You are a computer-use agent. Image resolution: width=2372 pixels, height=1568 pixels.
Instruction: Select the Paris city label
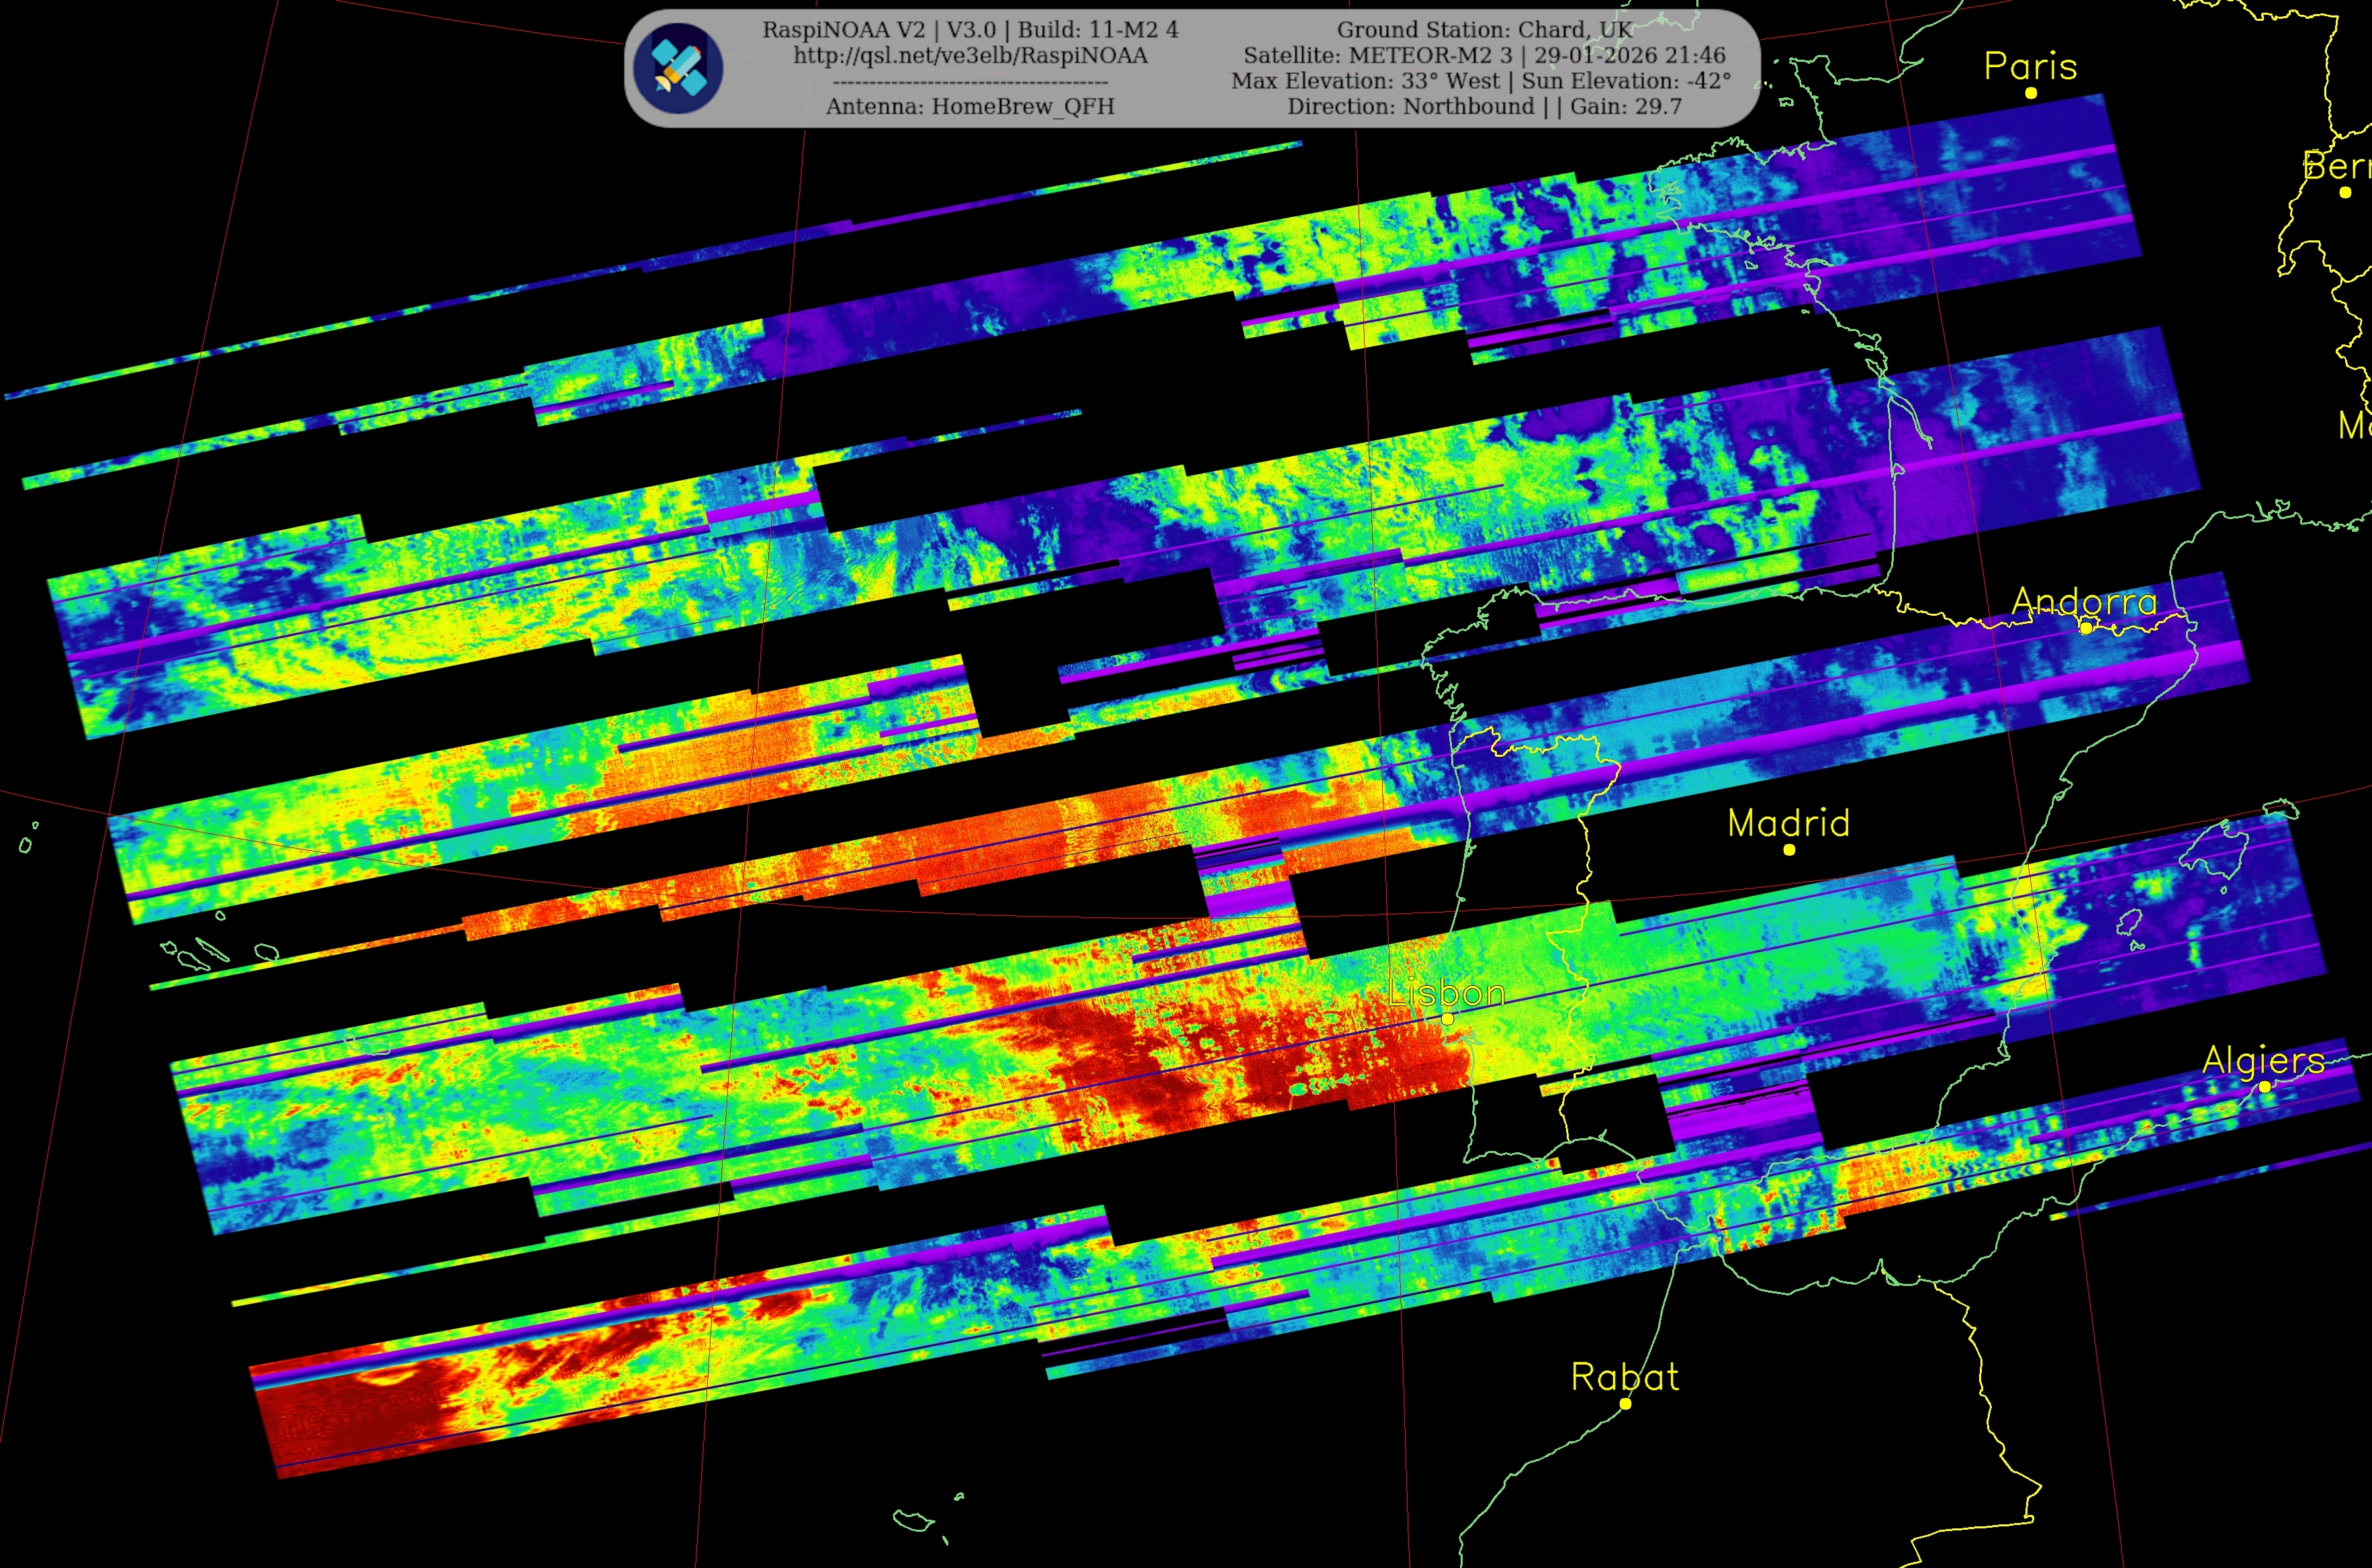click(2030, 66)
